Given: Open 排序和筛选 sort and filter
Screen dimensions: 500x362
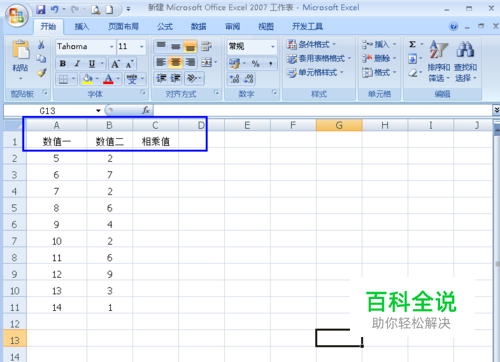Looking at the screenshot, I should pyautogui.click(x=439, y=61).
